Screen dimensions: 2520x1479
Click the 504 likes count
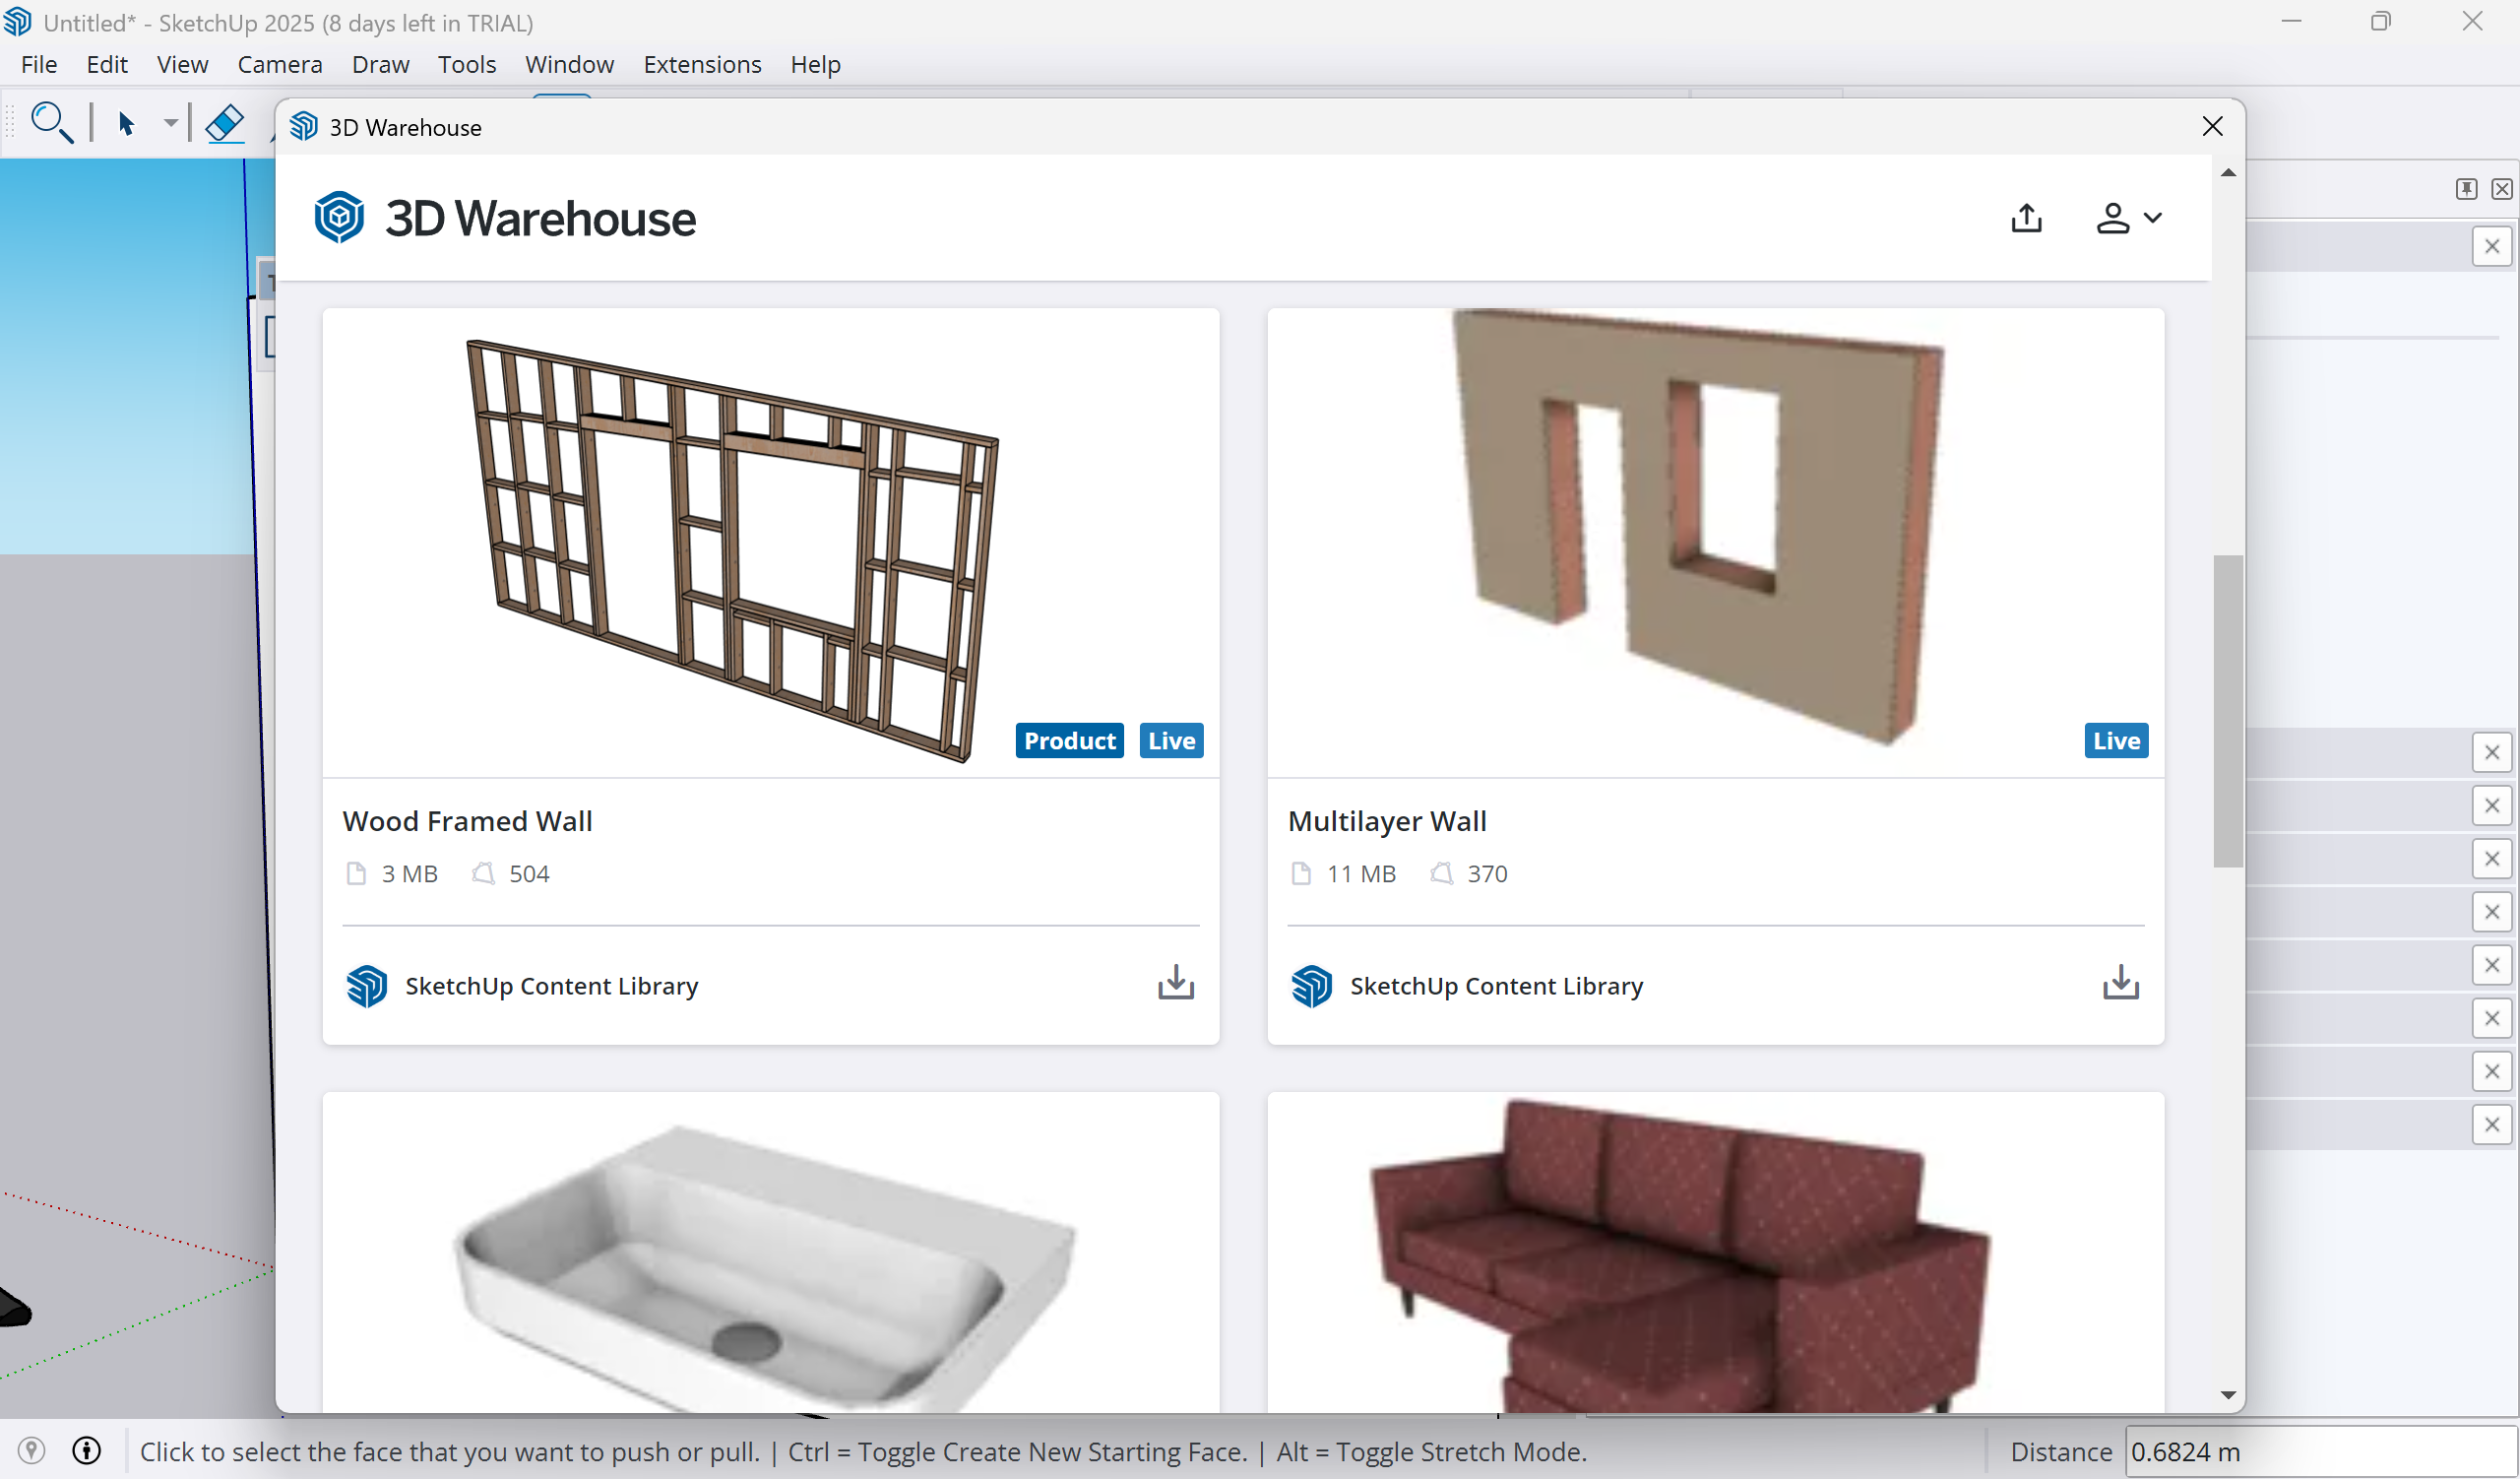(529, 874)
